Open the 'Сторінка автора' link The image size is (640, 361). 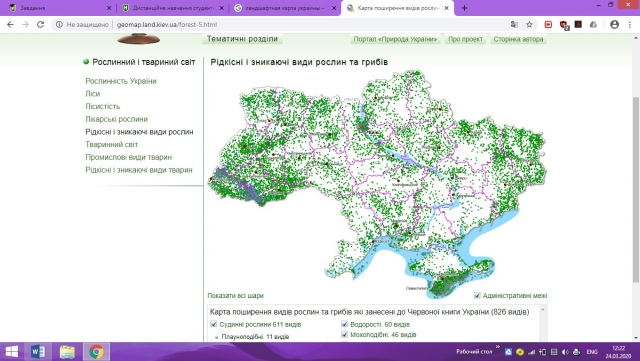click(x=518, y=39)
